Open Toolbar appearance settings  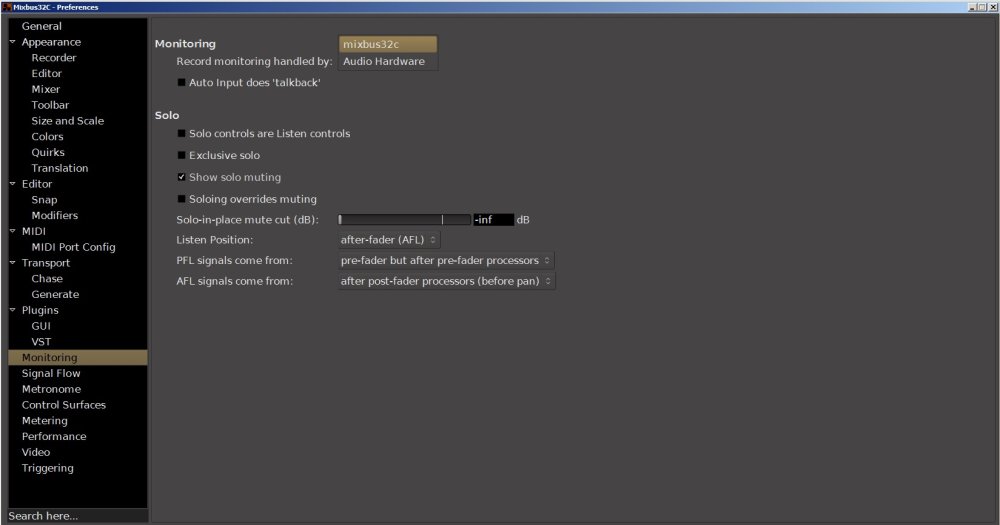coord(50,105)
